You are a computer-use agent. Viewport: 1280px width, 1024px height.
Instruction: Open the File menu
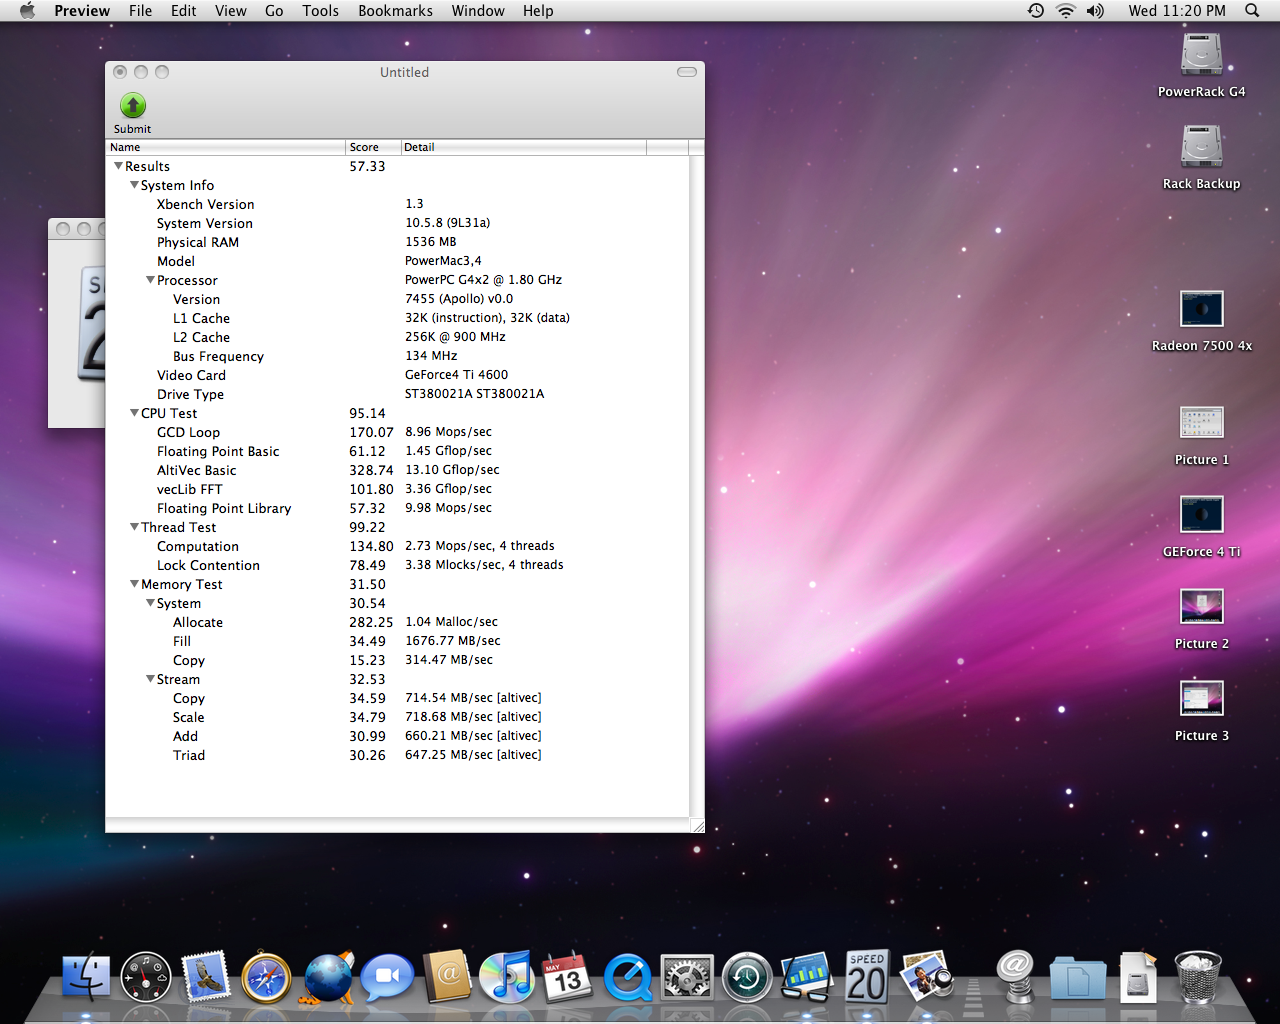click(x=140, y=10)
